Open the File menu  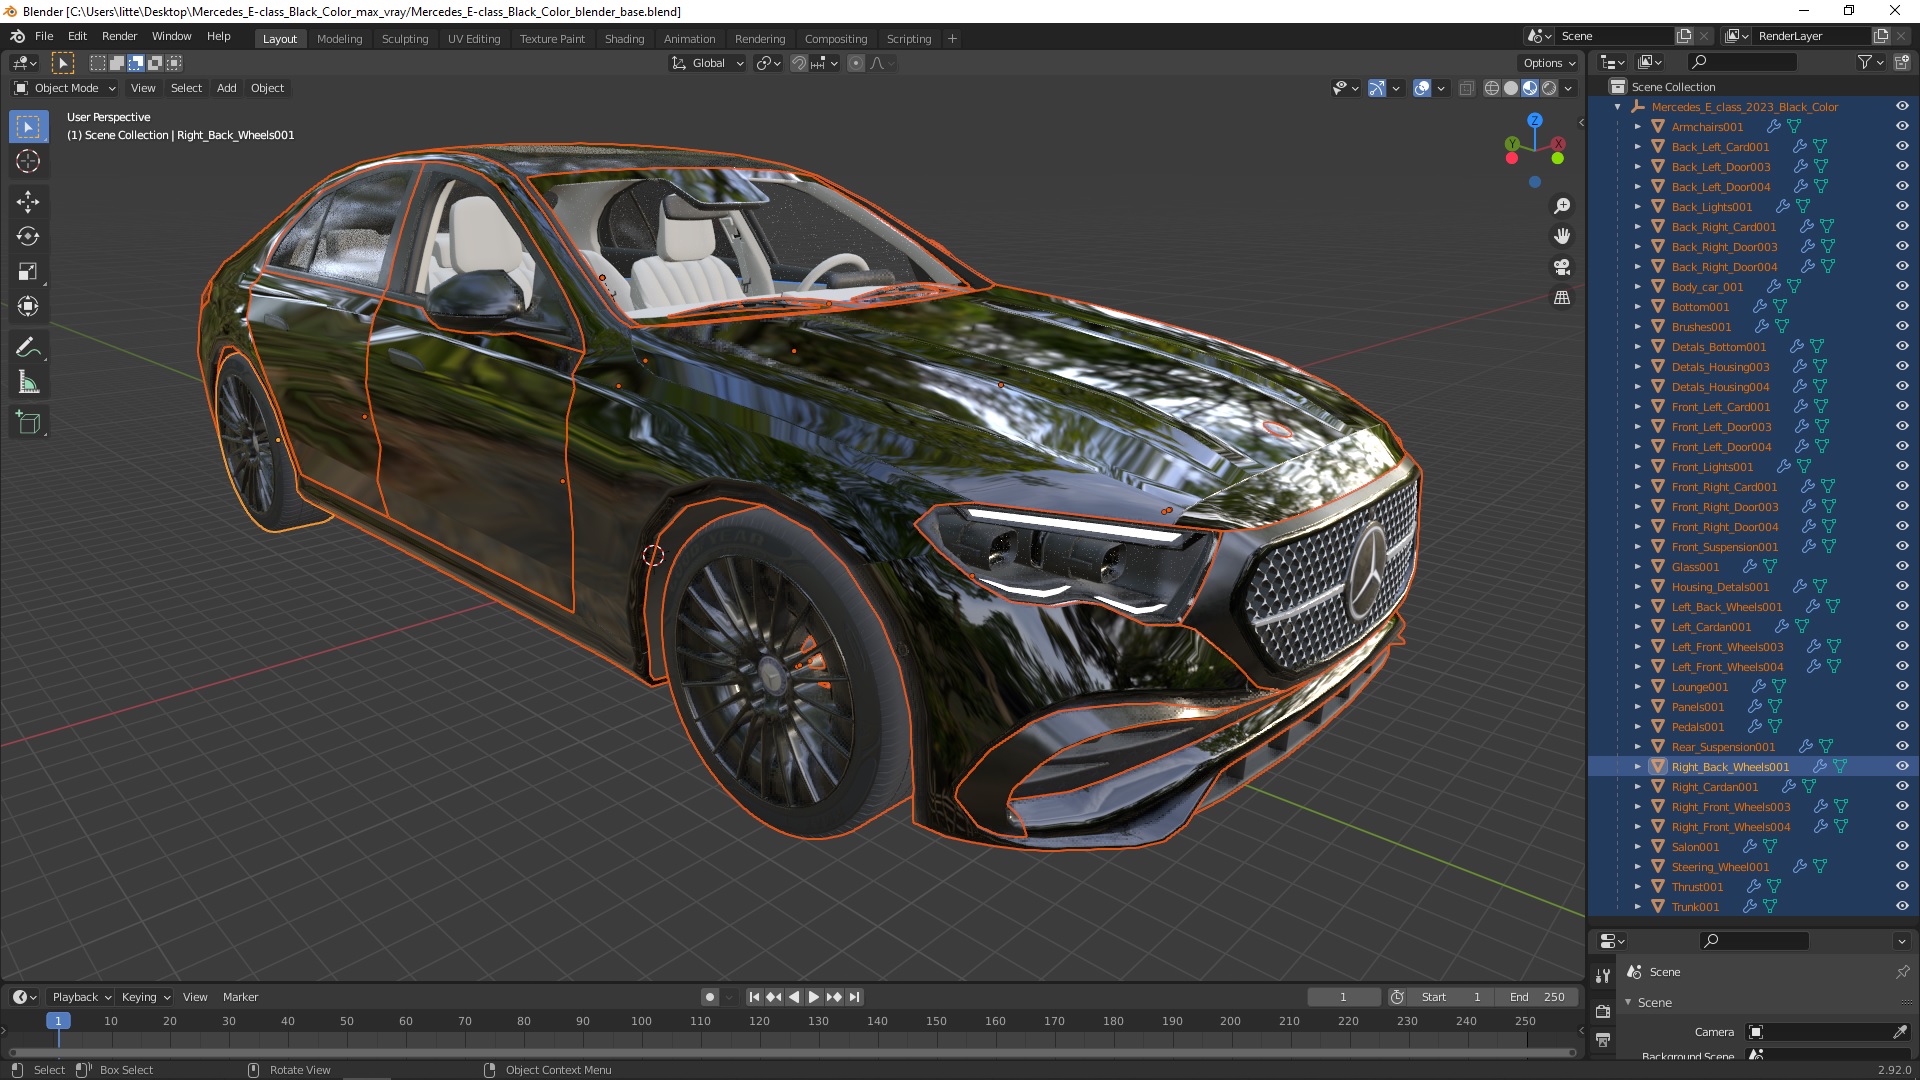[44, 36]
